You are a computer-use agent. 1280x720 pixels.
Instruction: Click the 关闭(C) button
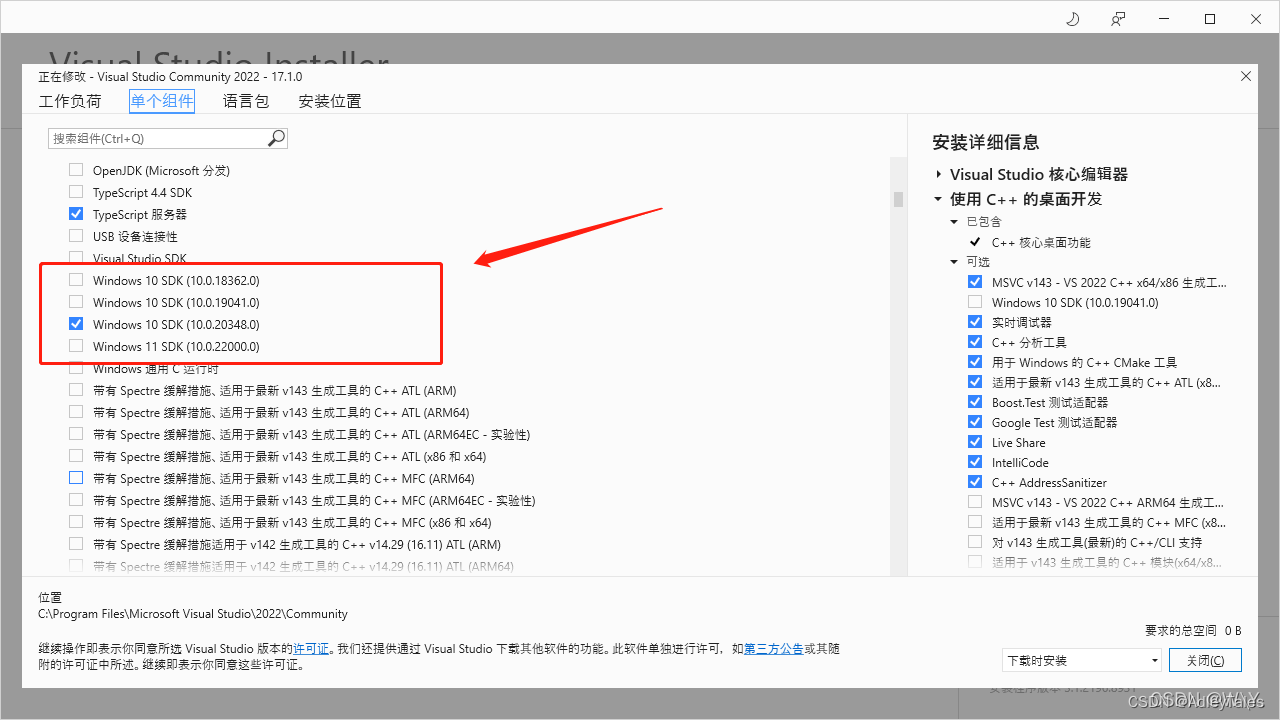1205,660
